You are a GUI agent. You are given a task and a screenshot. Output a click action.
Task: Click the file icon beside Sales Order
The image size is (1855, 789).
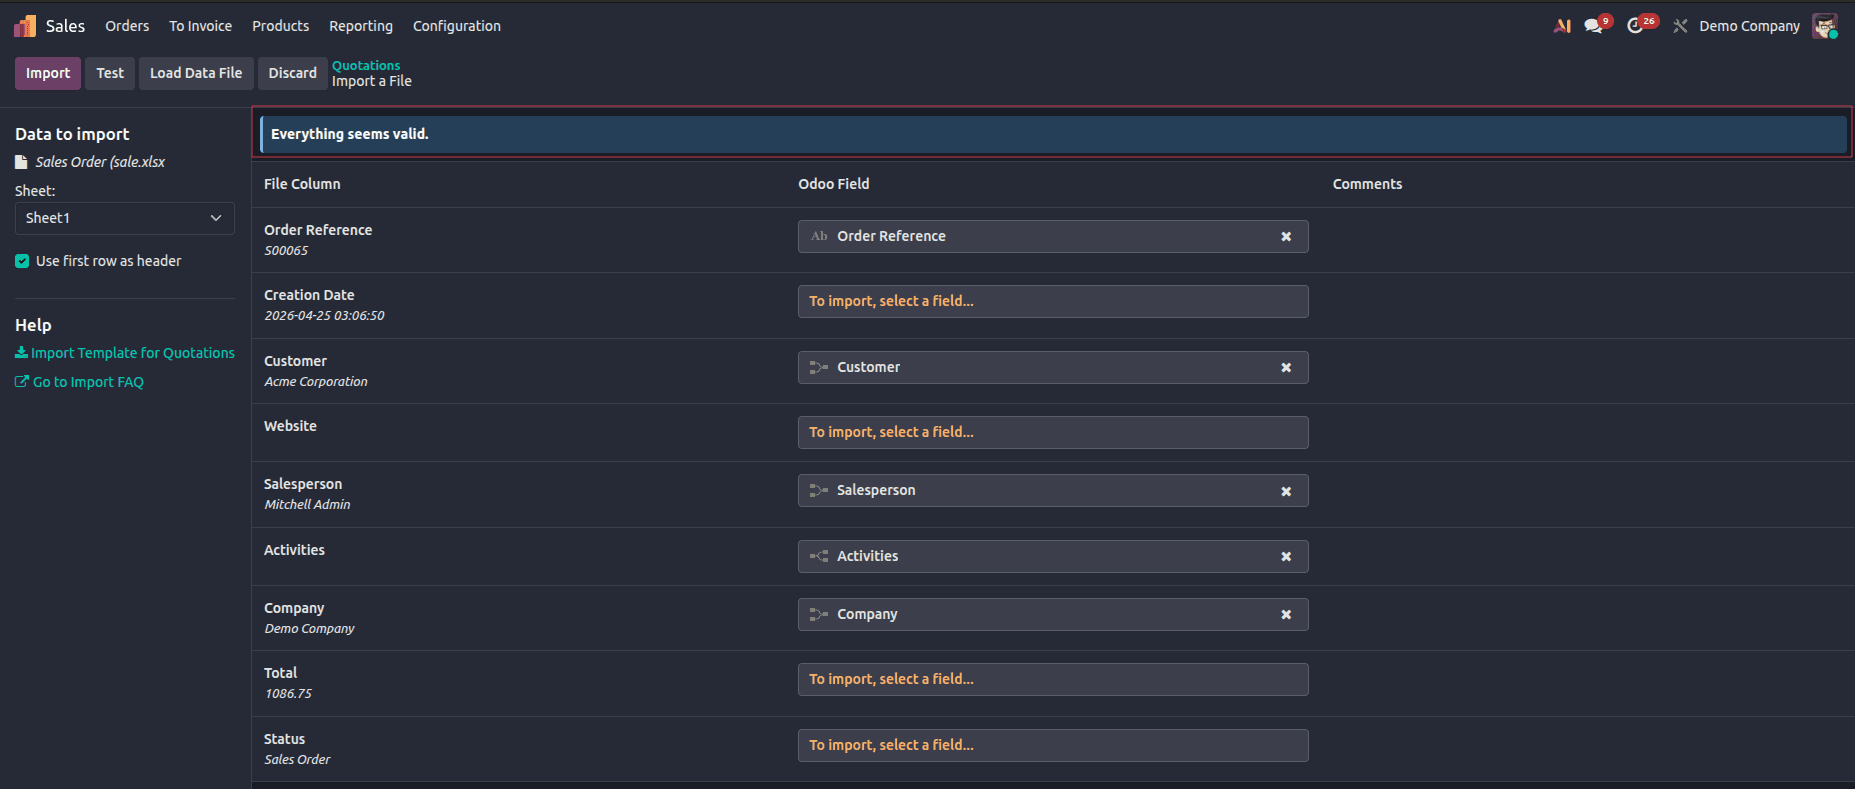[x=21, y=162]
